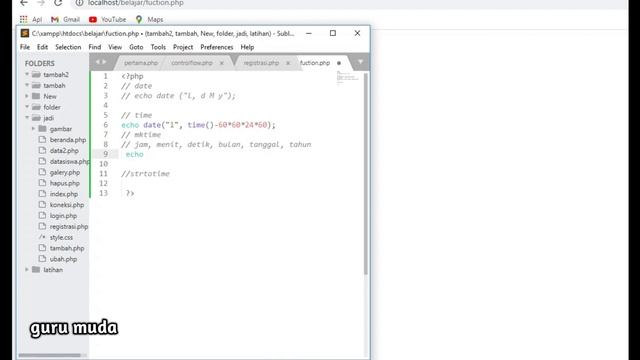
Task: Open the YouTube bookmark
Action: [107, 19]
